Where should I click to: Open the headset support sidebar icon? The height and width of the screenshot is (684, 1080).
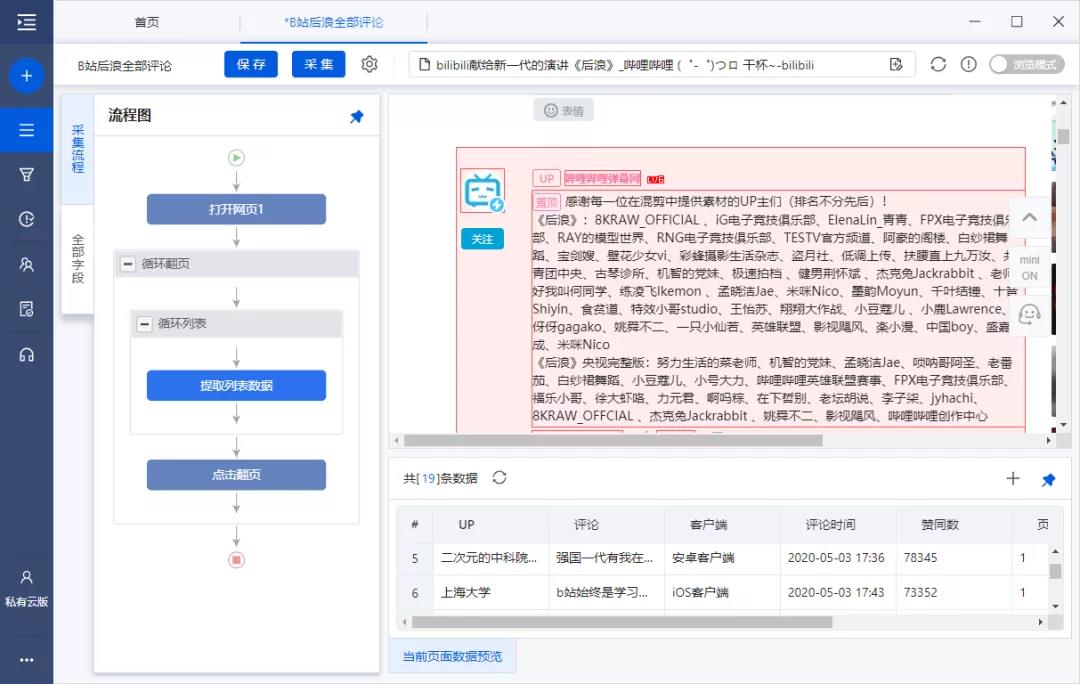coord(26,355)
